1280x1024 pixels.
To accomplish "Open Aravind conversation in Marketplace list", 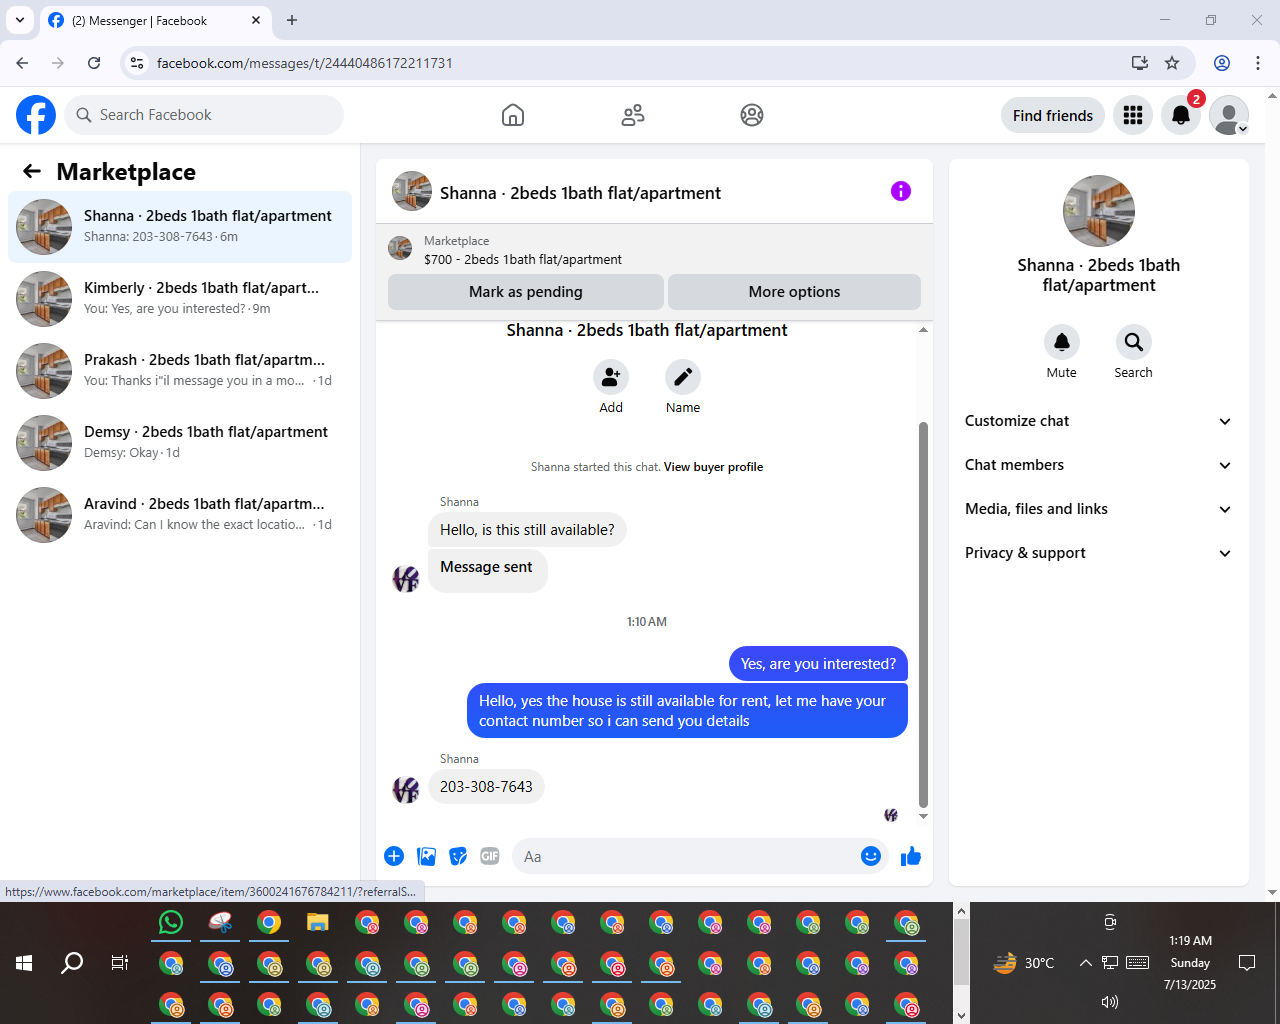I will [x=180, y=515].
